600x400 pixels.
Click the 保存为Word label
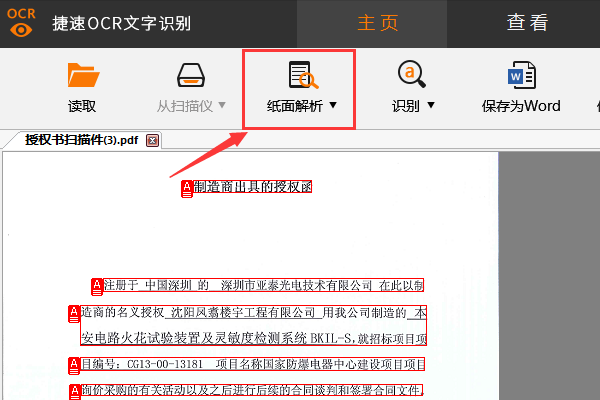(x=521, y=106)
